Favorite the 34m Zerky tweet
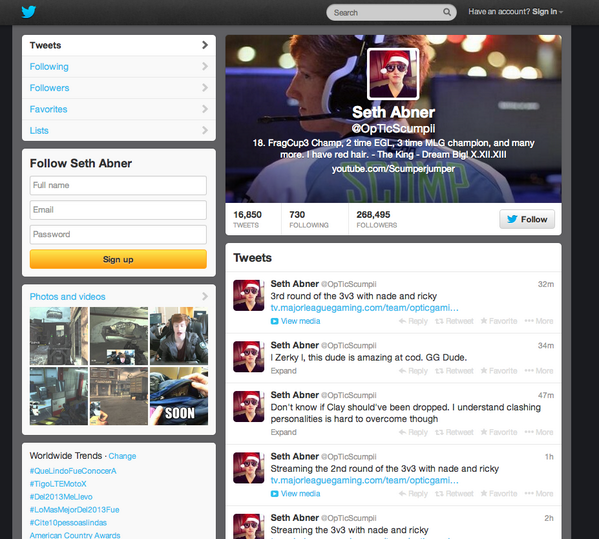The width and height of the screenshot is (599, 539). click(x=499, y=371)
